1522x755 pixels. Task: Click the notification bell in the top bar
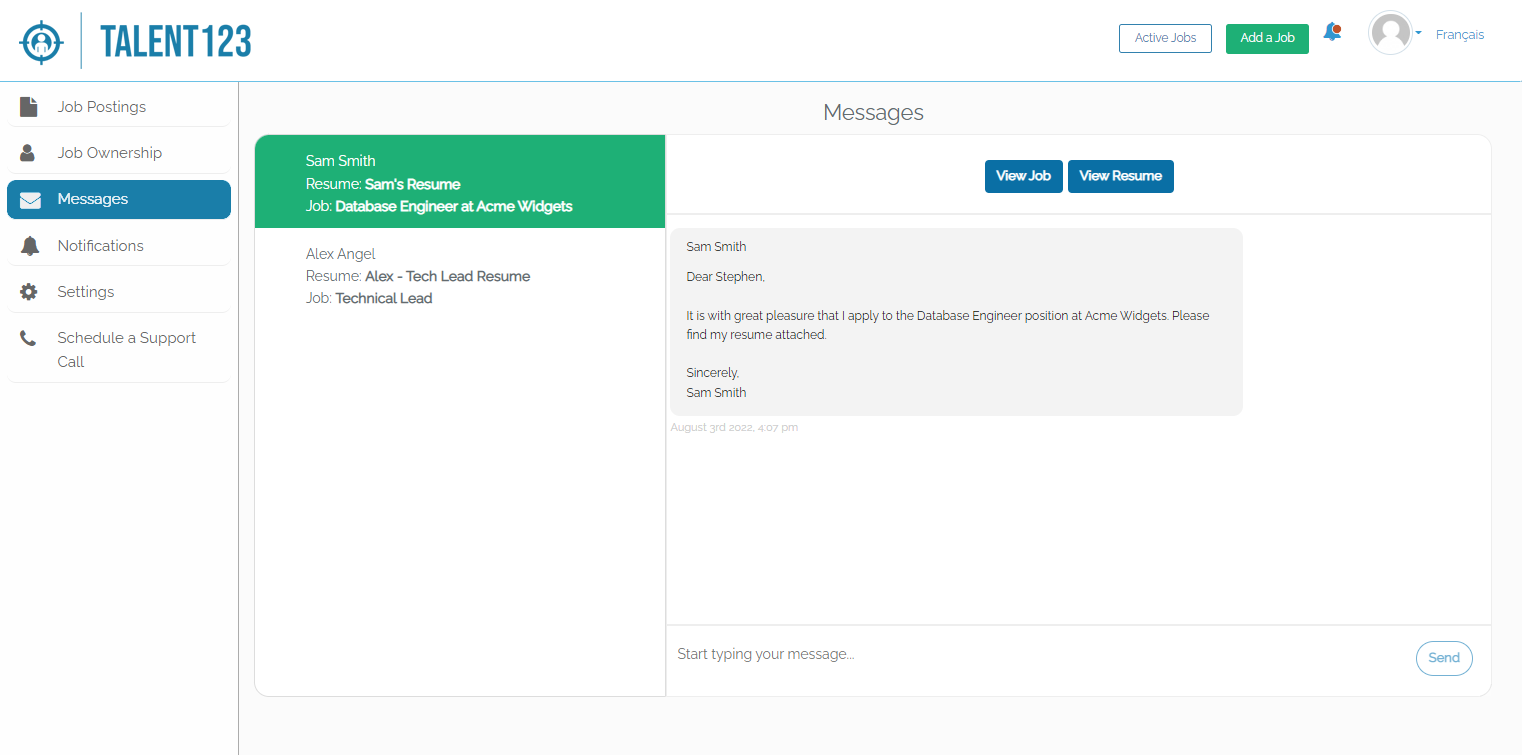coord(1332,31)
